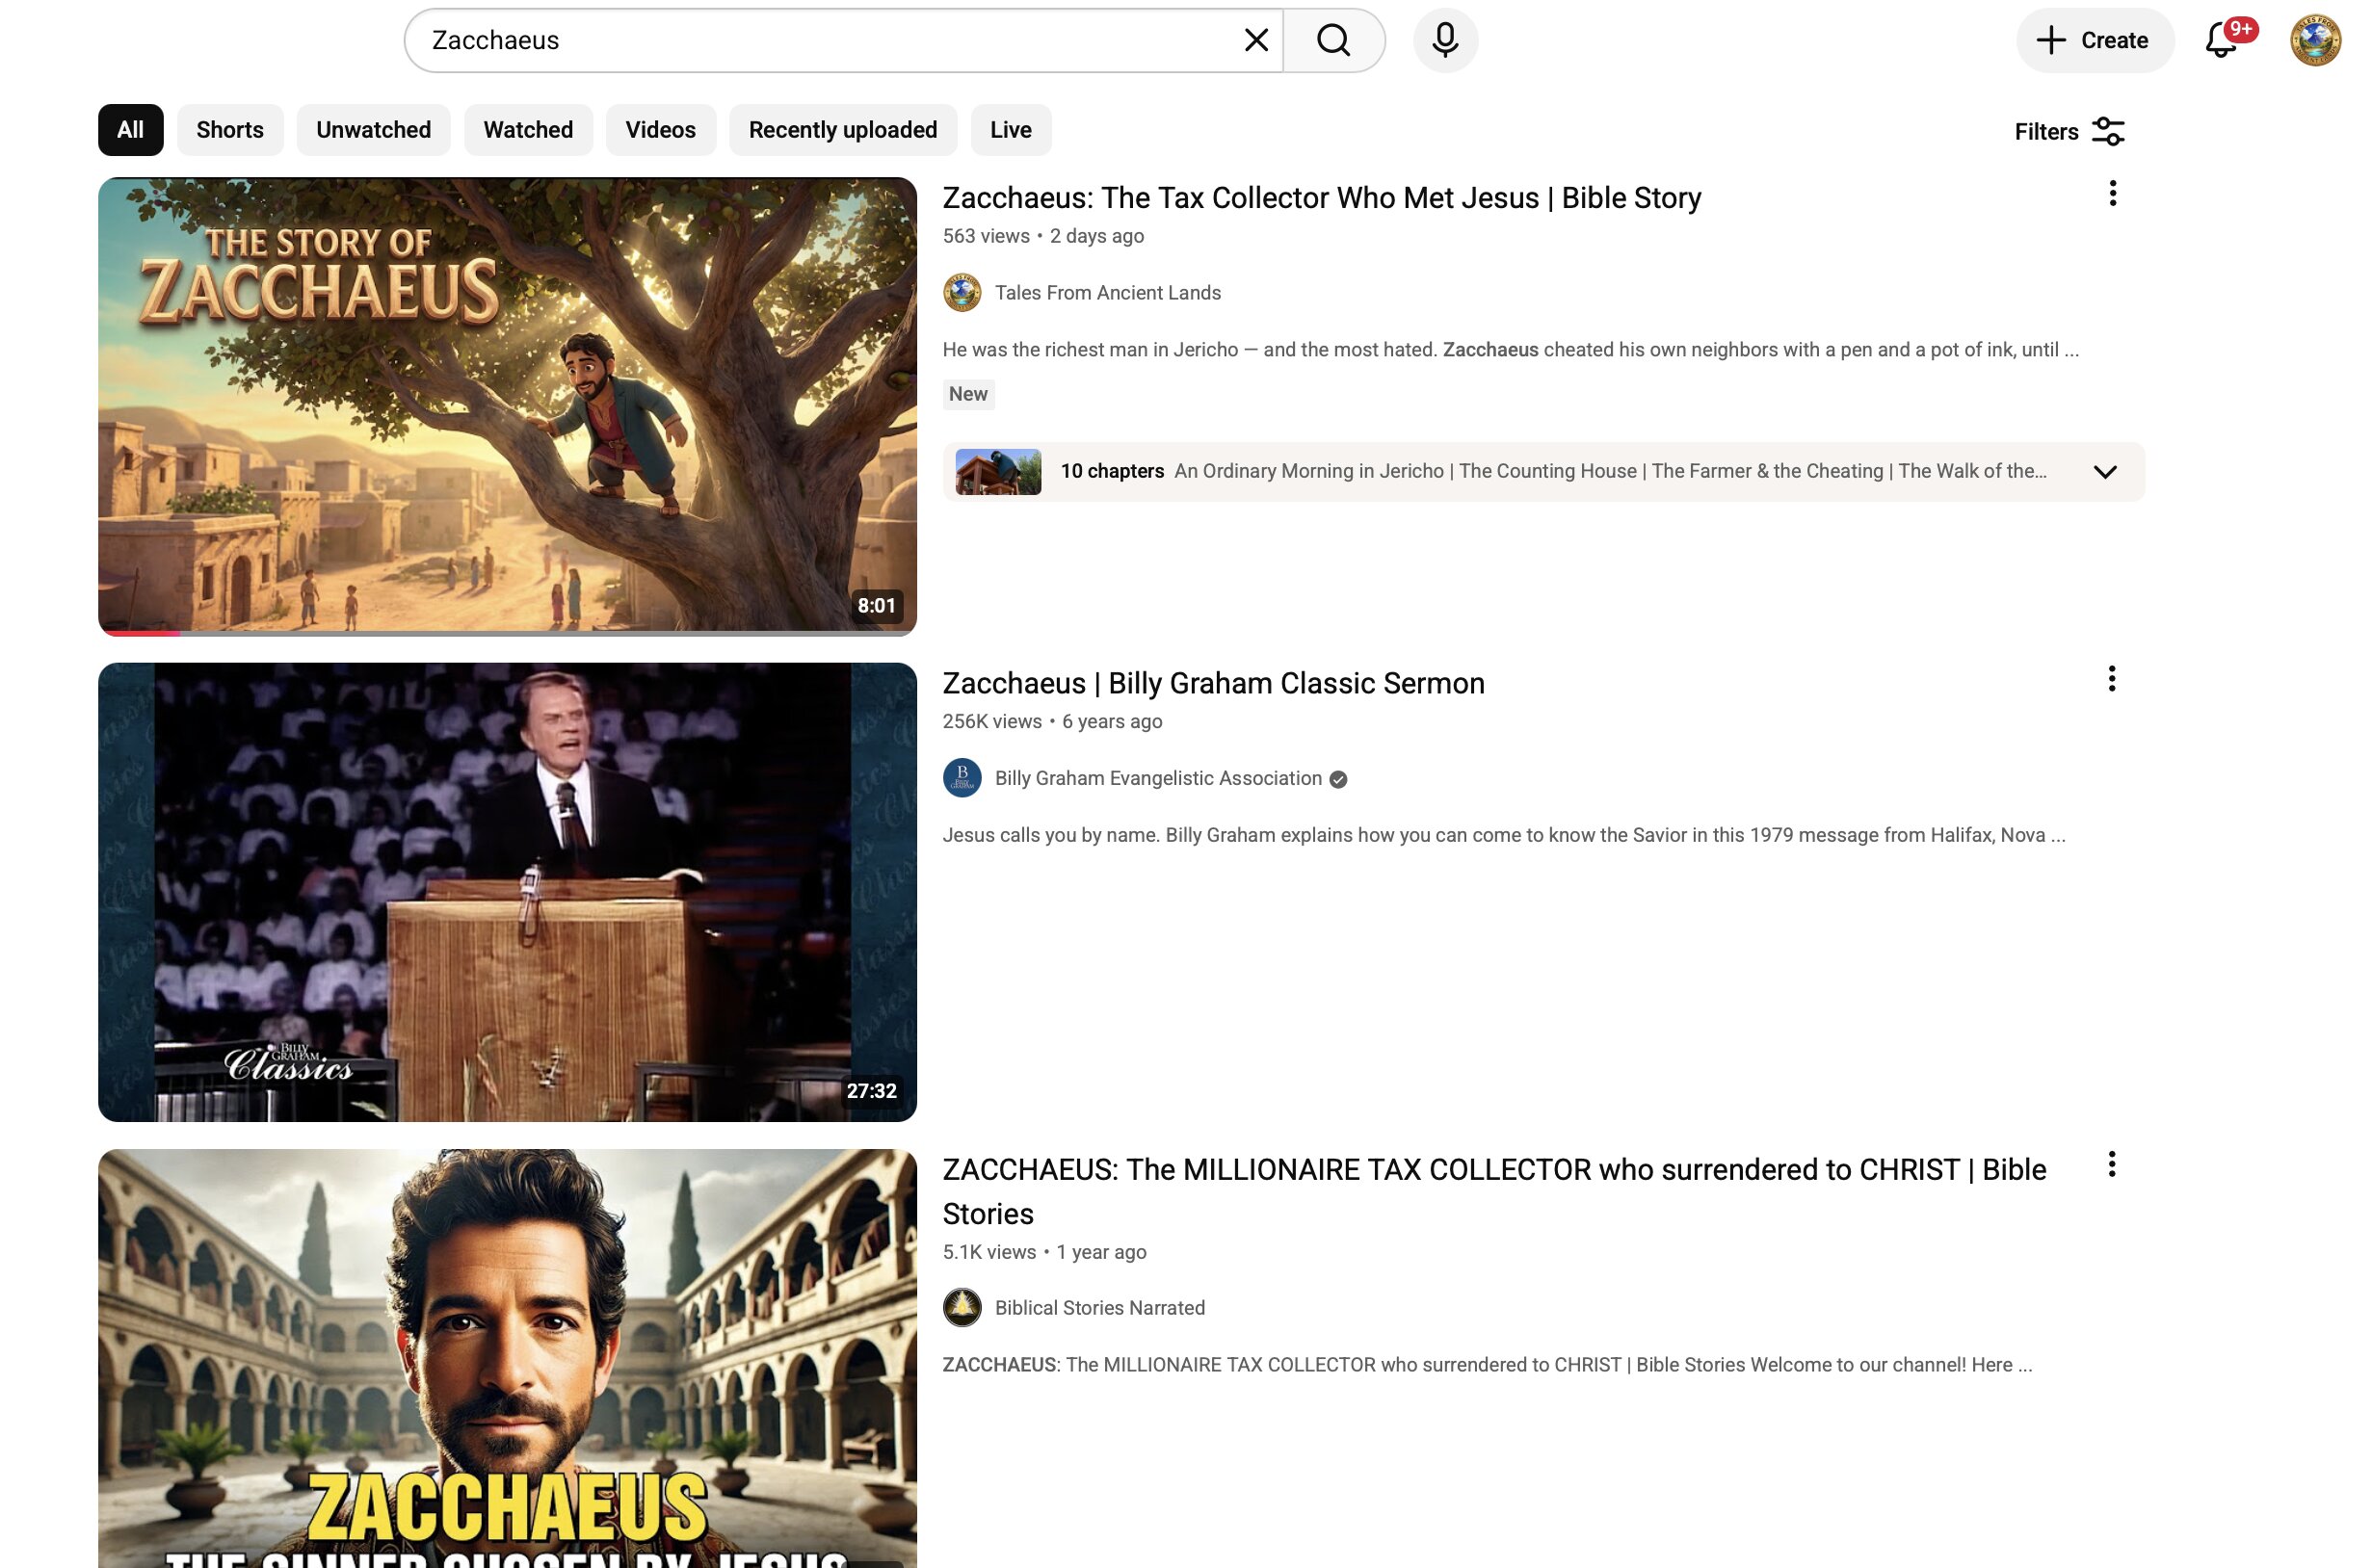Click Biblical Stories Narrated channel avatar
Screen dimensions: 2372x1568
[962, 1308]
